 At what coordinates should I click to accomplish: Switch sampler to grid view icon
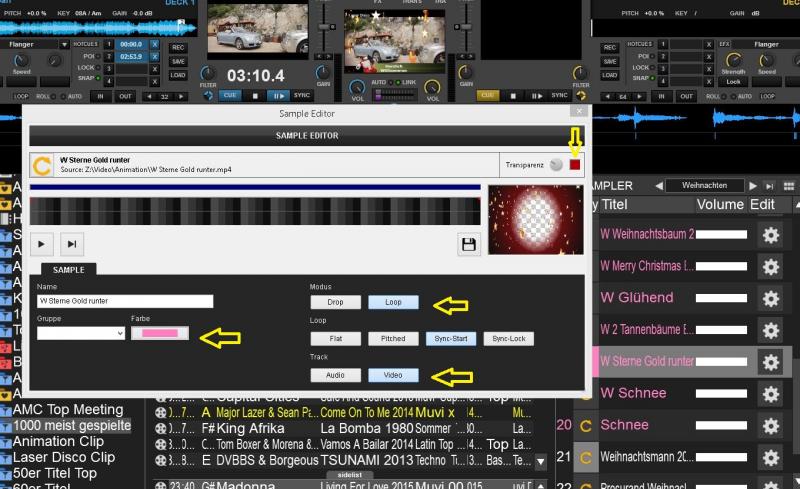[788, 186]
